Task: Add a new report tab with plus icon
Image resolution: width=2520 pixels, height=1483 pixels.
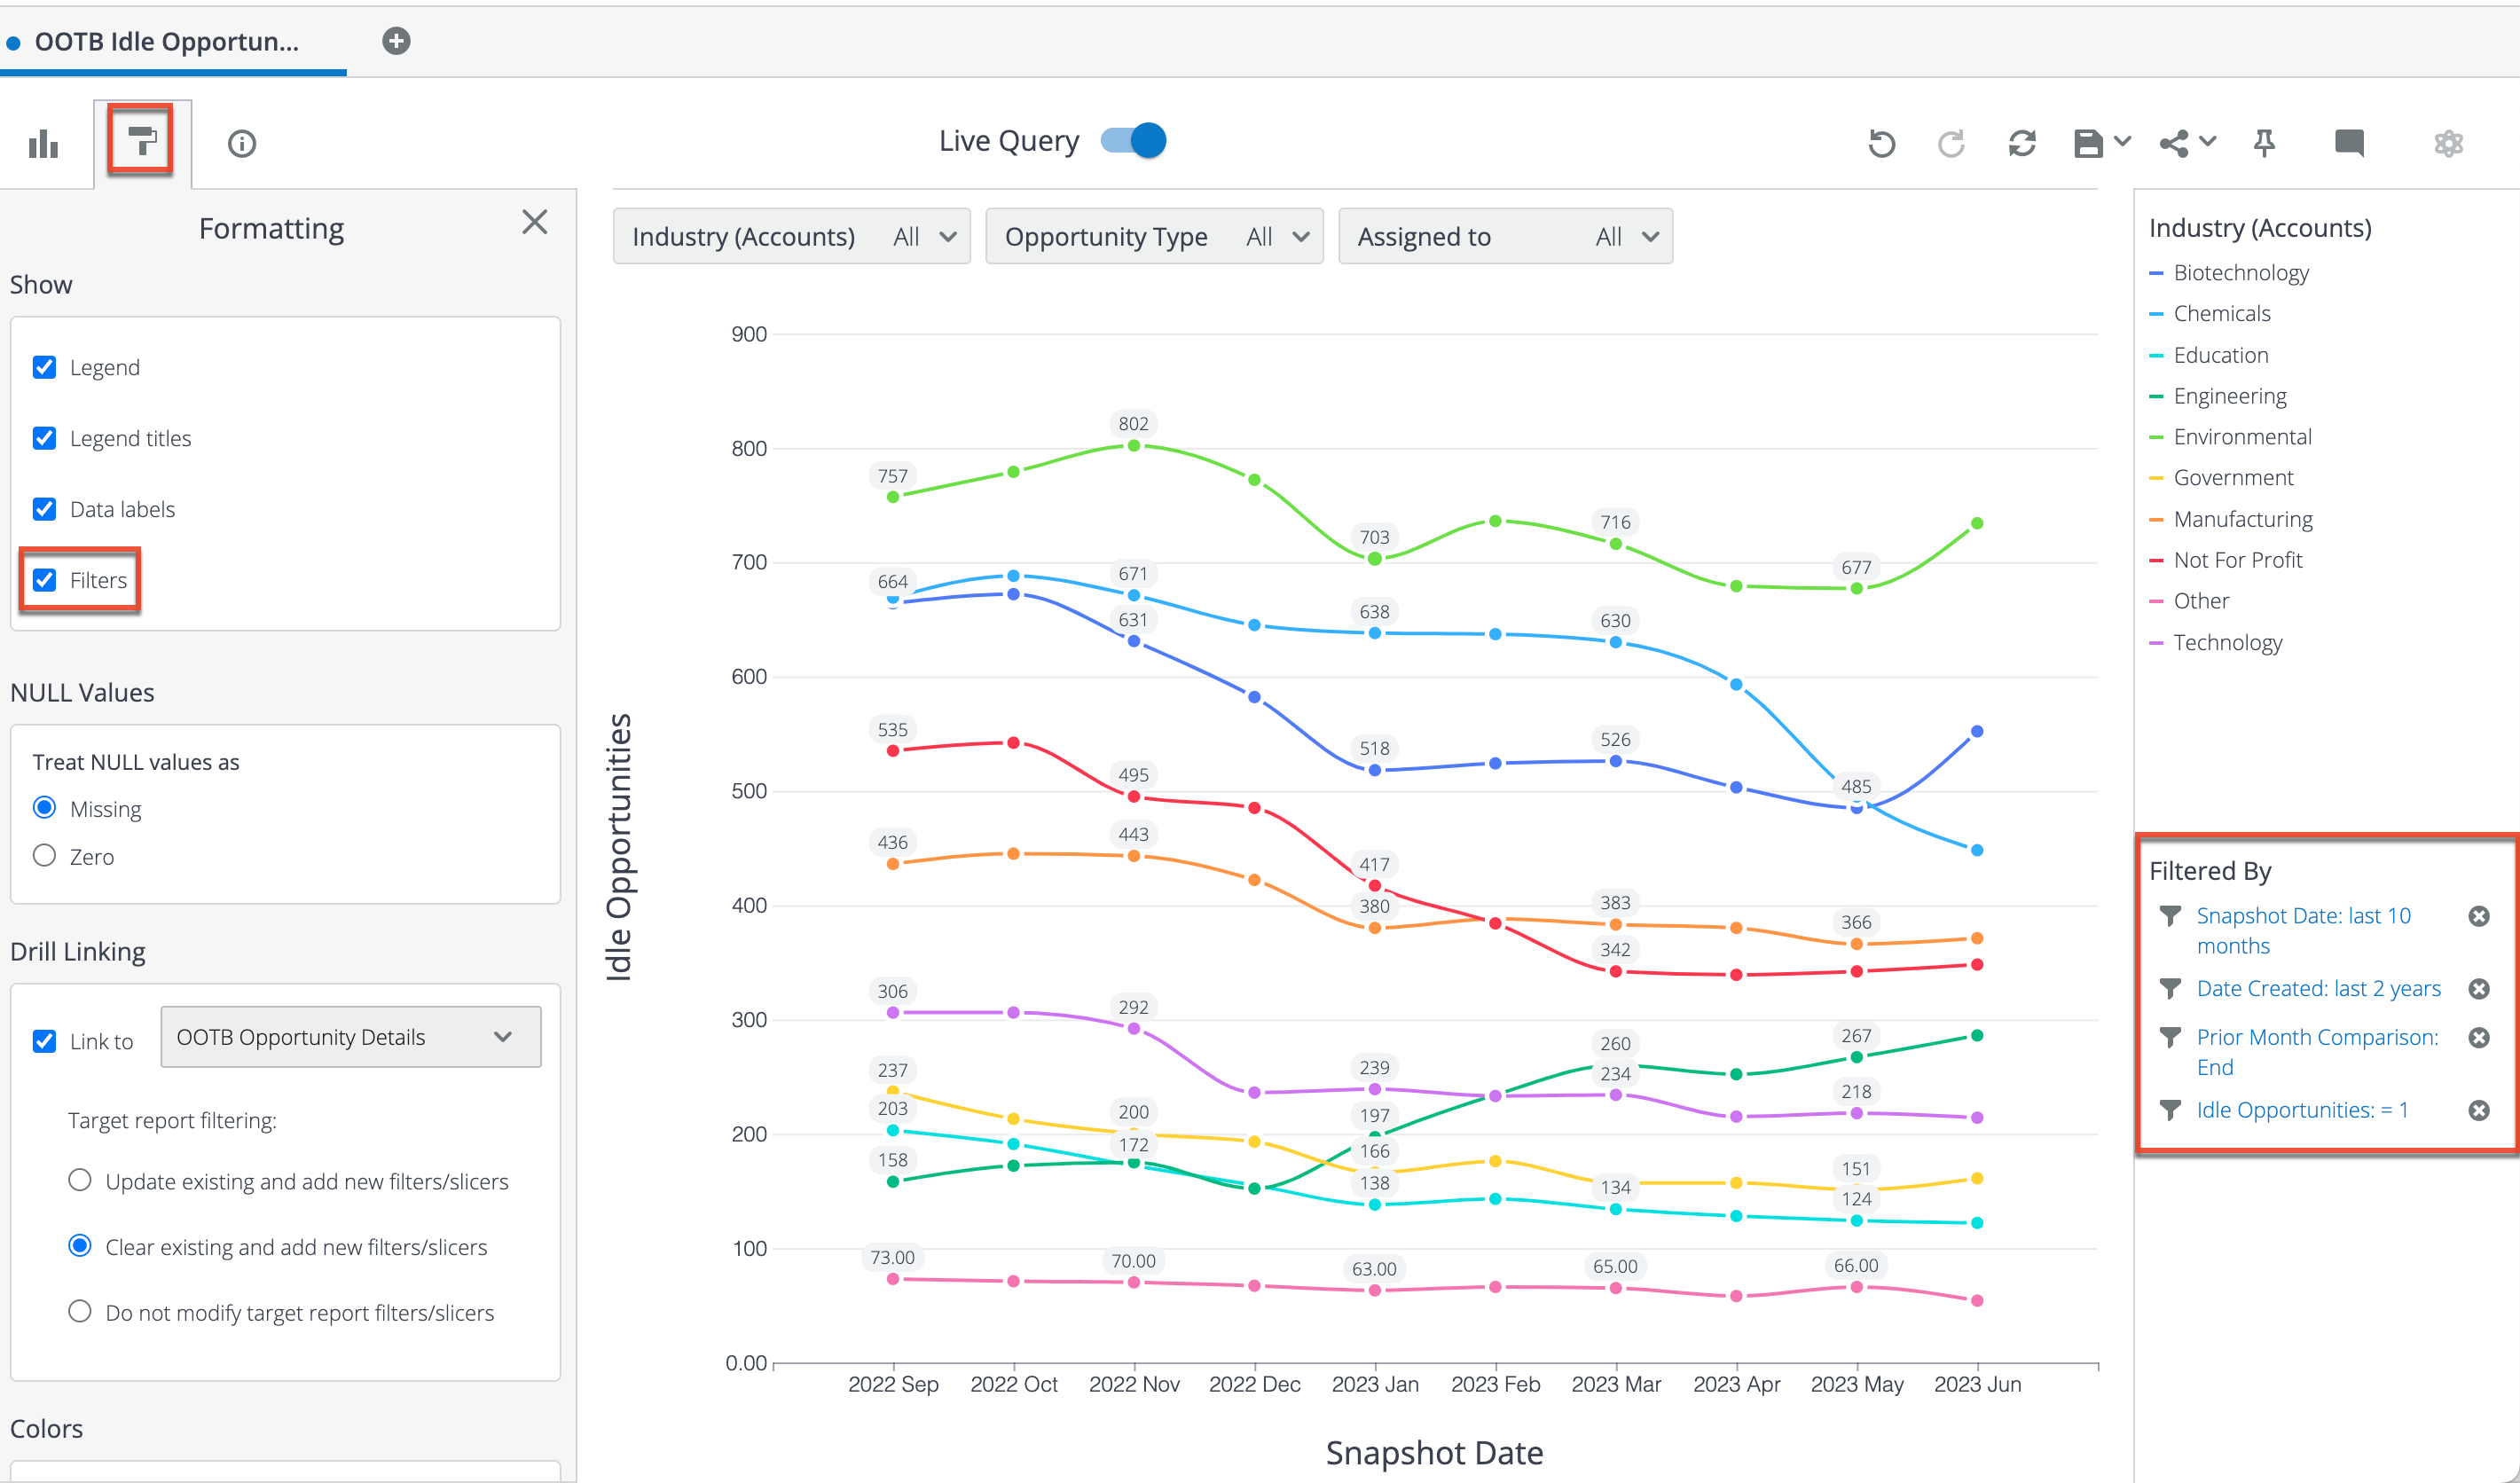Action: (396, 41)
